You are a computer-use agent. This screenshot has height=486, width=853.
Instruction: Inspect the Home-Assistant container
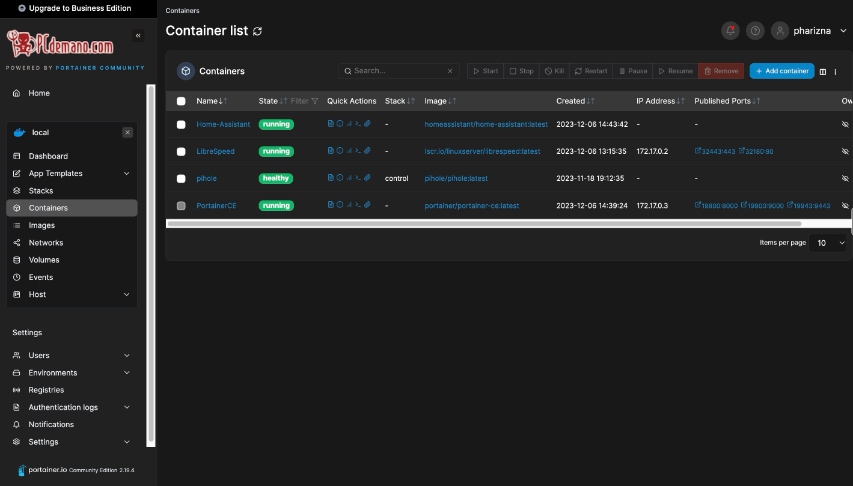pos(339,124)
